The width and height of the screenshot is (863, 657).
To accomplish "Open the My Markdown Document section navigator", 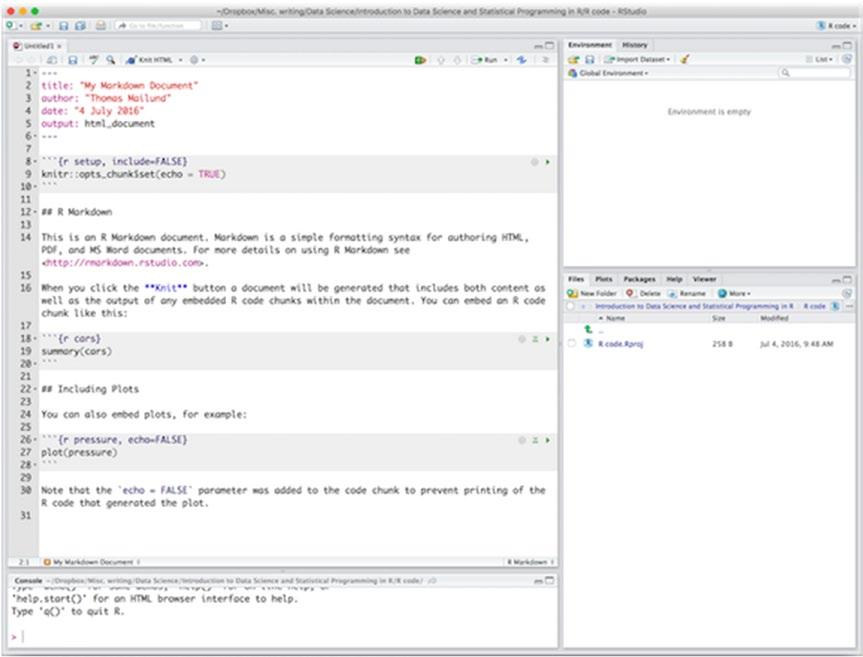I will pos(92,562).
